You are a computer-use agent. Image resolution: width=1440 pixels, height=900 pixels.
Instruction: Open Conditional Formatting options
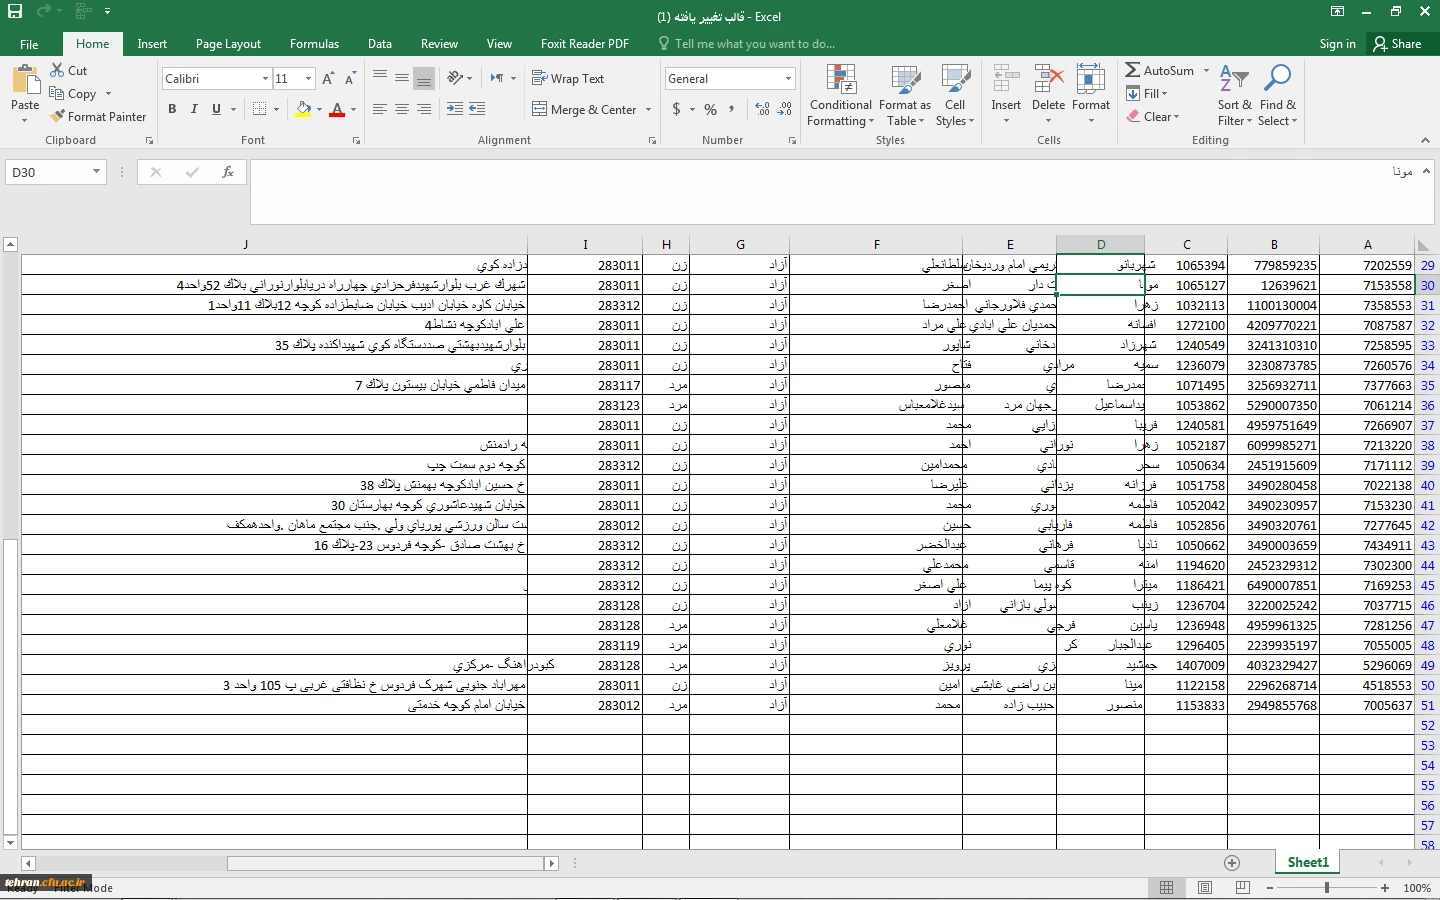pyautogui.click(x=840, y=97)
